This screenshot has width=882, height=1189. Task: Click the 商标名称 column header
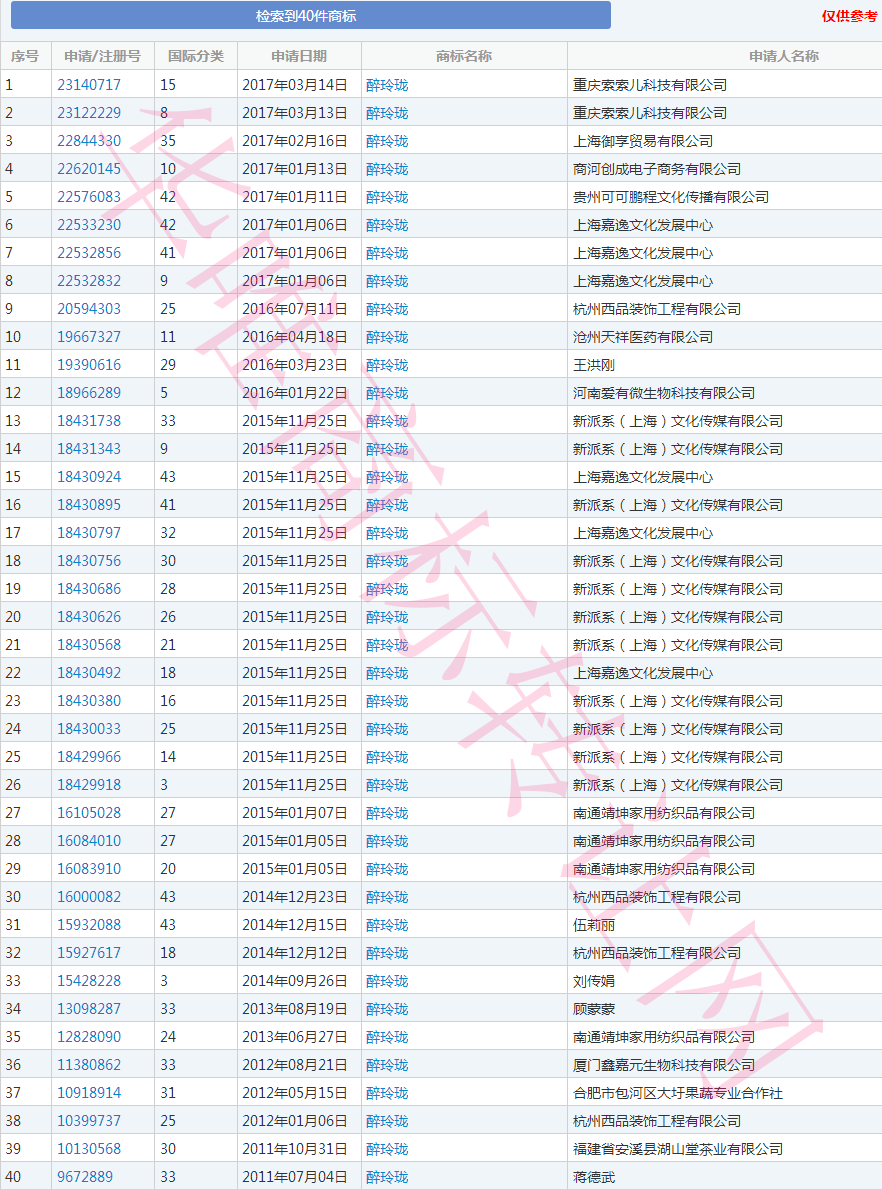click(464, 56)
